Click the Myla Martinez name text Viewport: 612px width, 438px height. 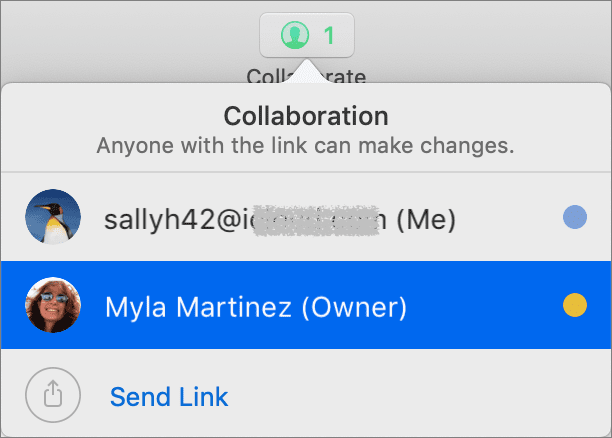pyautogui.click(x=198, y=307)
